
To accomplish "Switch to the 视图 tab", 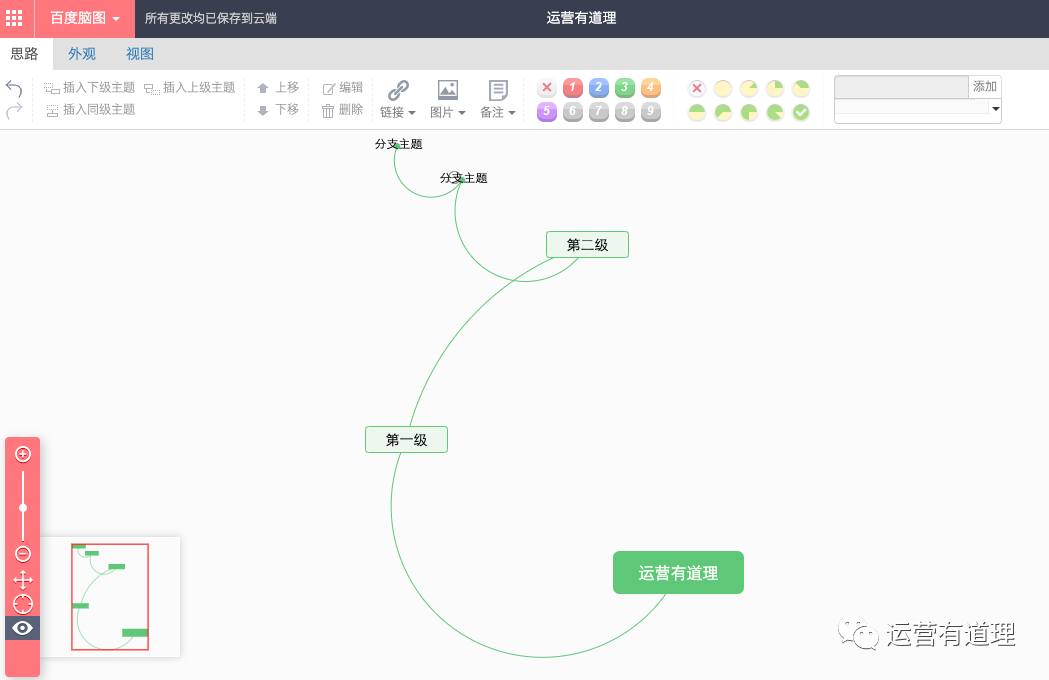I will point(140,54).
